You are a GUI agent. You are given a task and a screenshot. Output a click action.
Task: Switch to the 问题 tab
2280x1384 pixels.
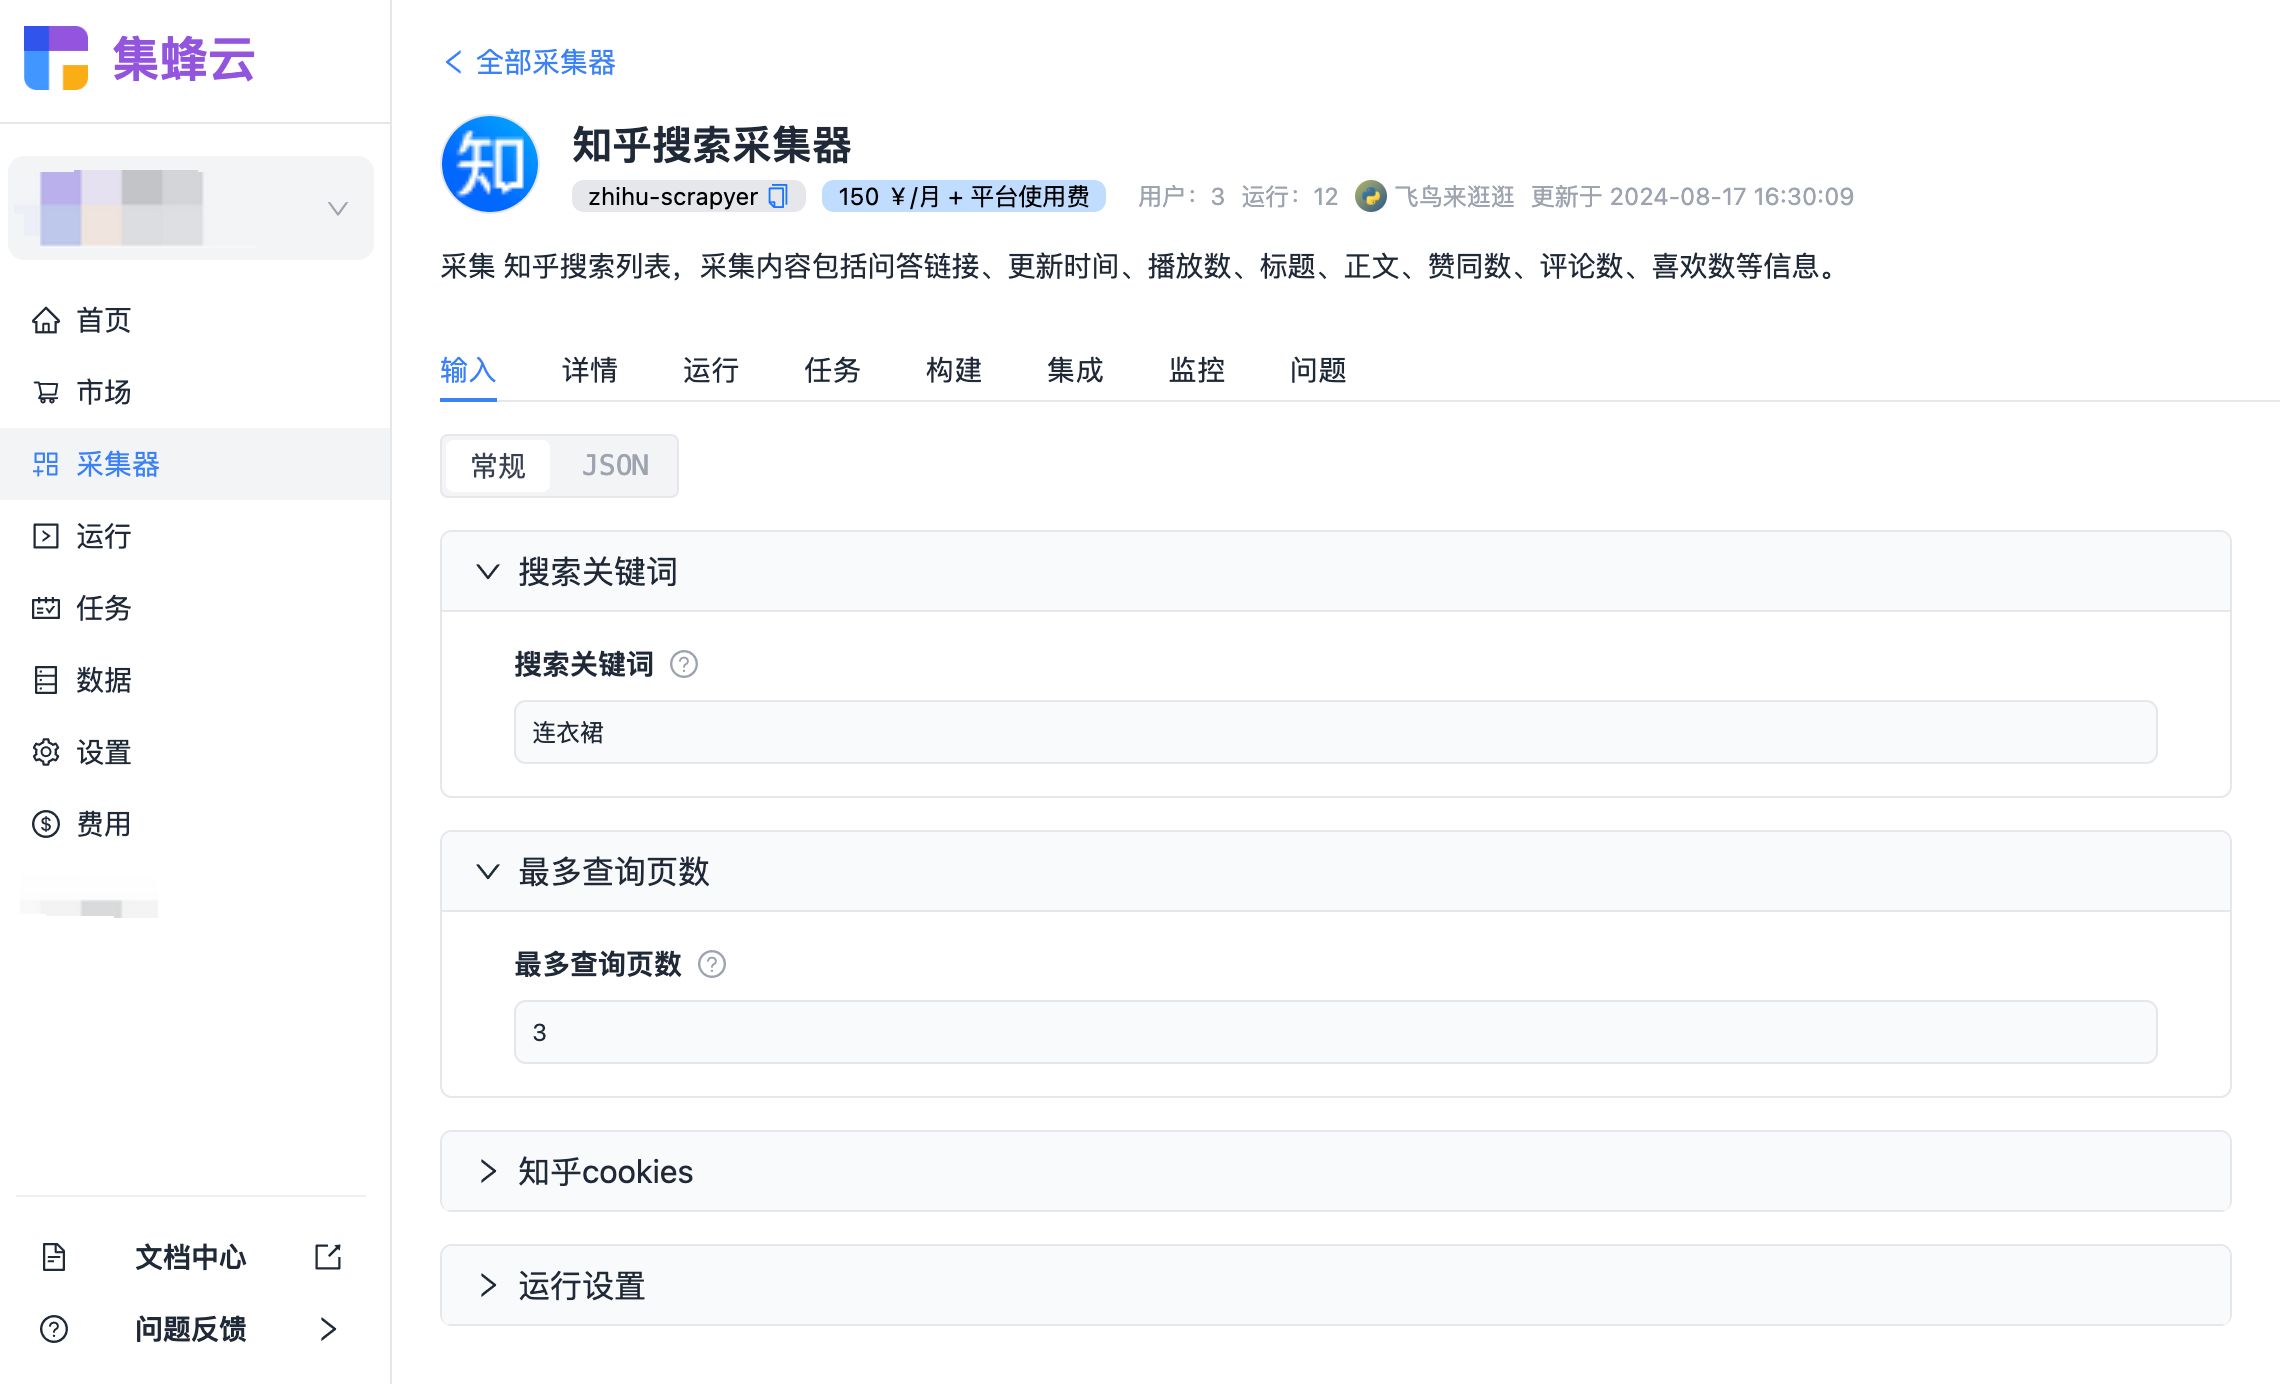[1318, 370]
